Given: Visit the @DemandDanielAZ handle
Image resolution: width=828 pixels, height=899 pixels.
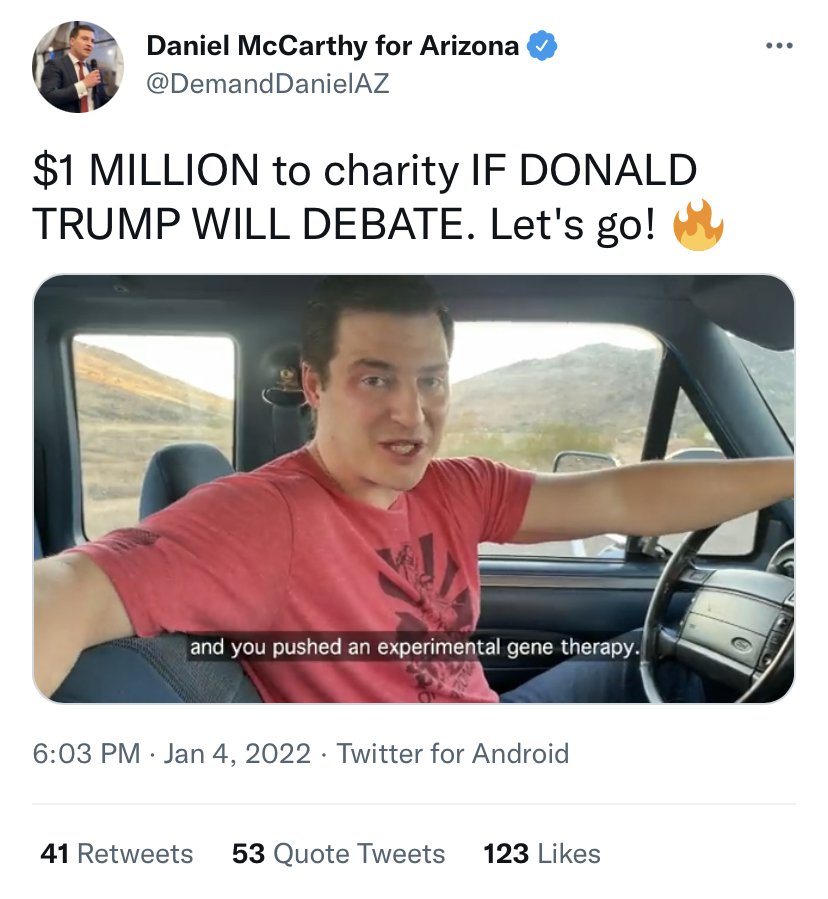Looking at the screenshot, I should 267,84.
